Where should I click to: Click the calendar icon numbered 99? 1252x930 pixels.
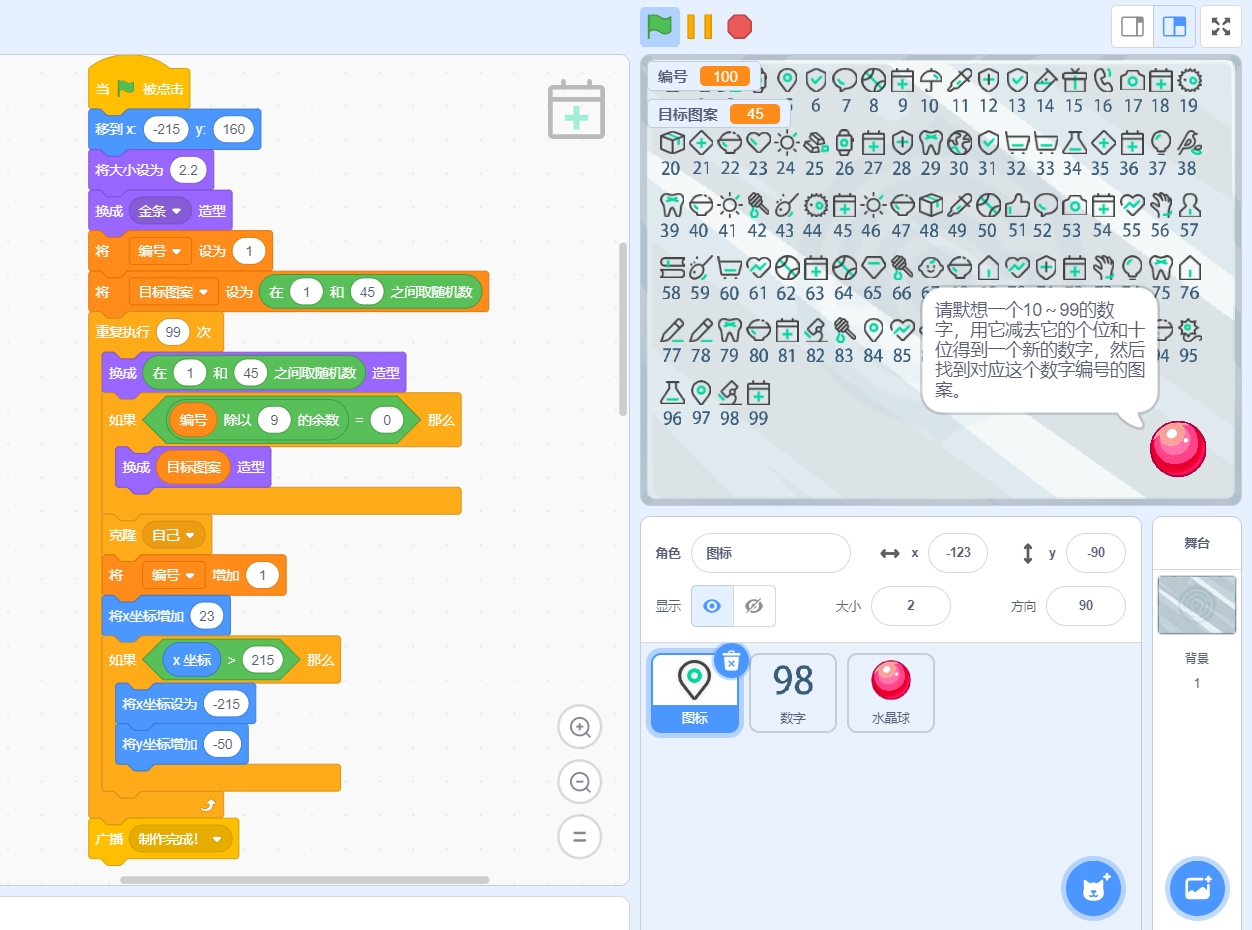pos(759,393)
